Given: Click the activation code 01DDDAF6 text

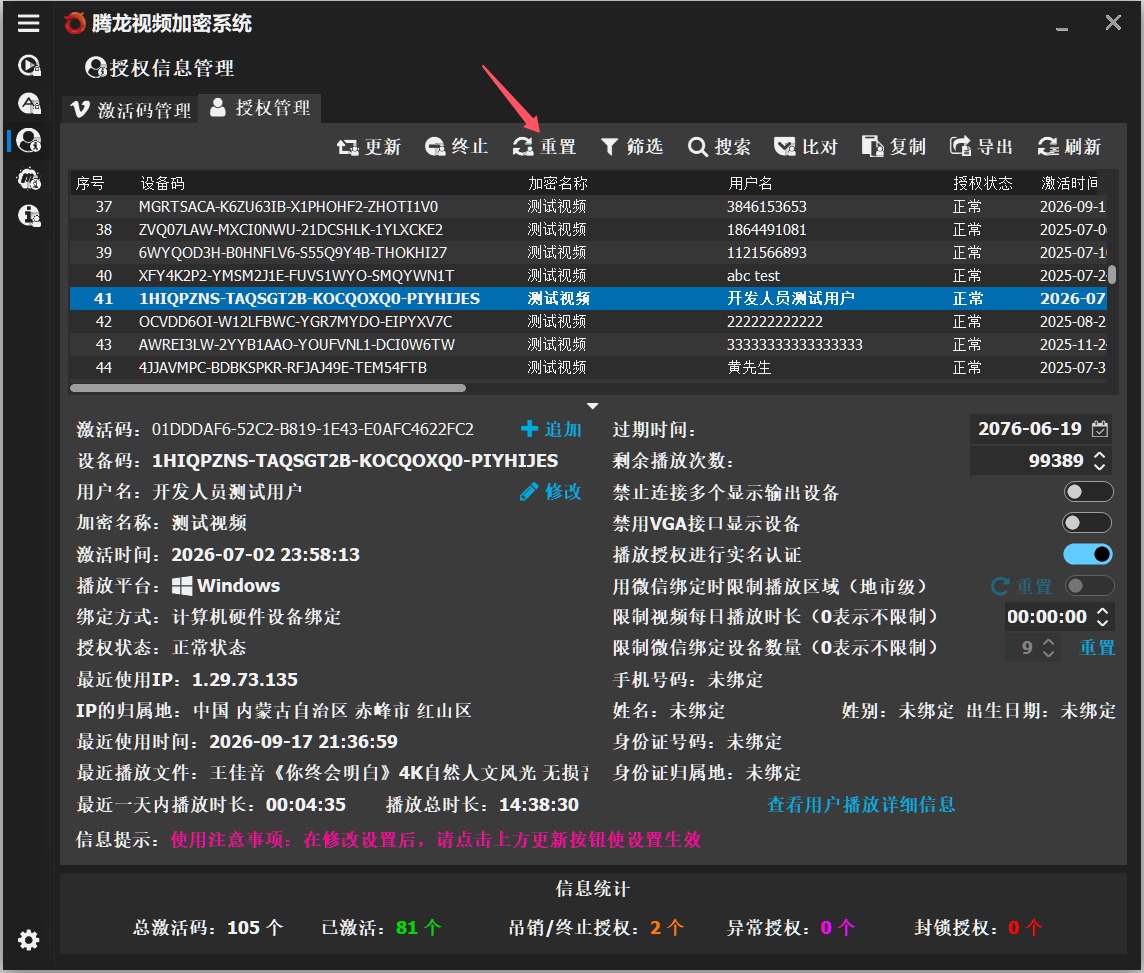Looking at the screenshot, I should (x=312, y=430).
